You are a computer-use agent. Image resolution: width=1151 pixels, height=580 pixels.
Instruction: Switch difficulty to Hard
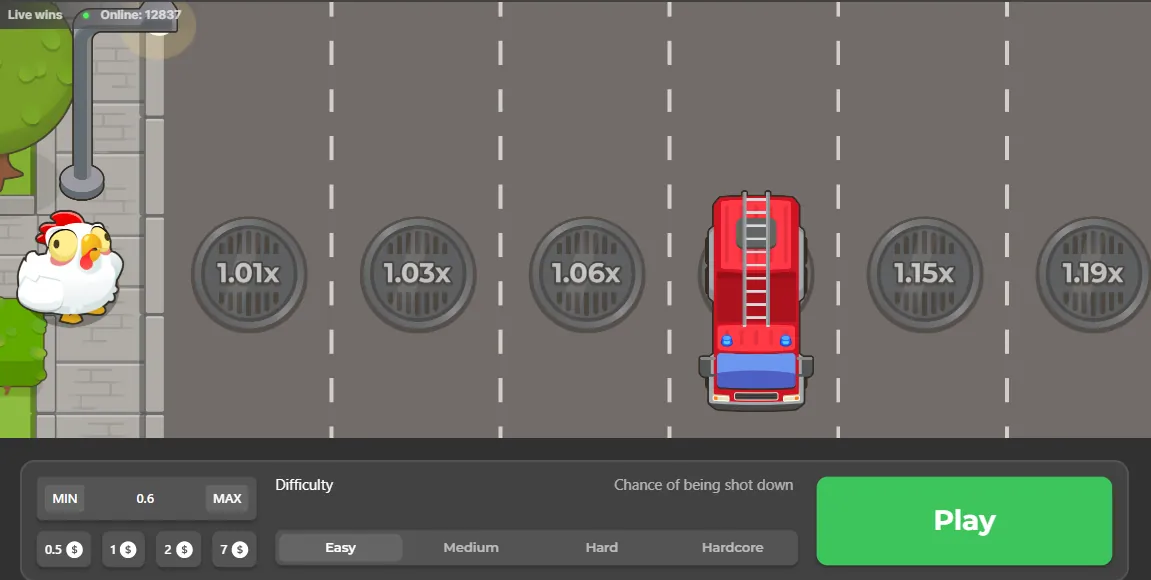(x=602, y=548)
